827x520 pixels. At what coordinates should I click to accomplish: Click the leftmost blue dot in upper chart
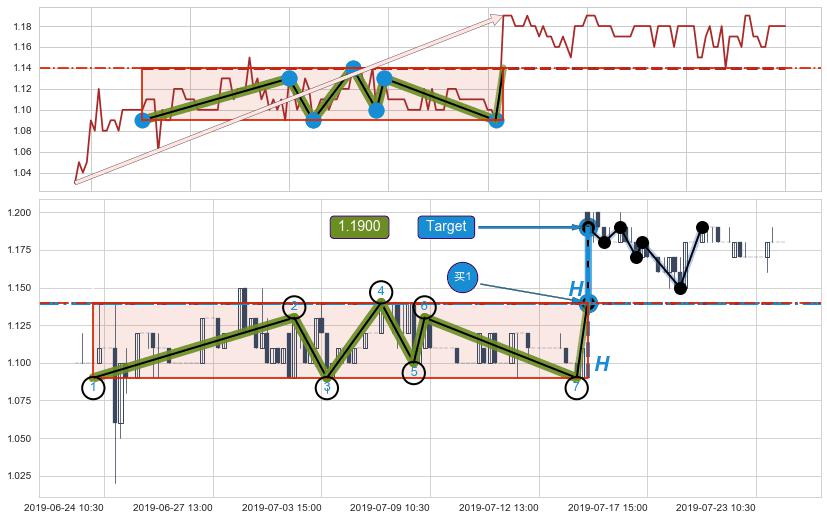point(142,120)
